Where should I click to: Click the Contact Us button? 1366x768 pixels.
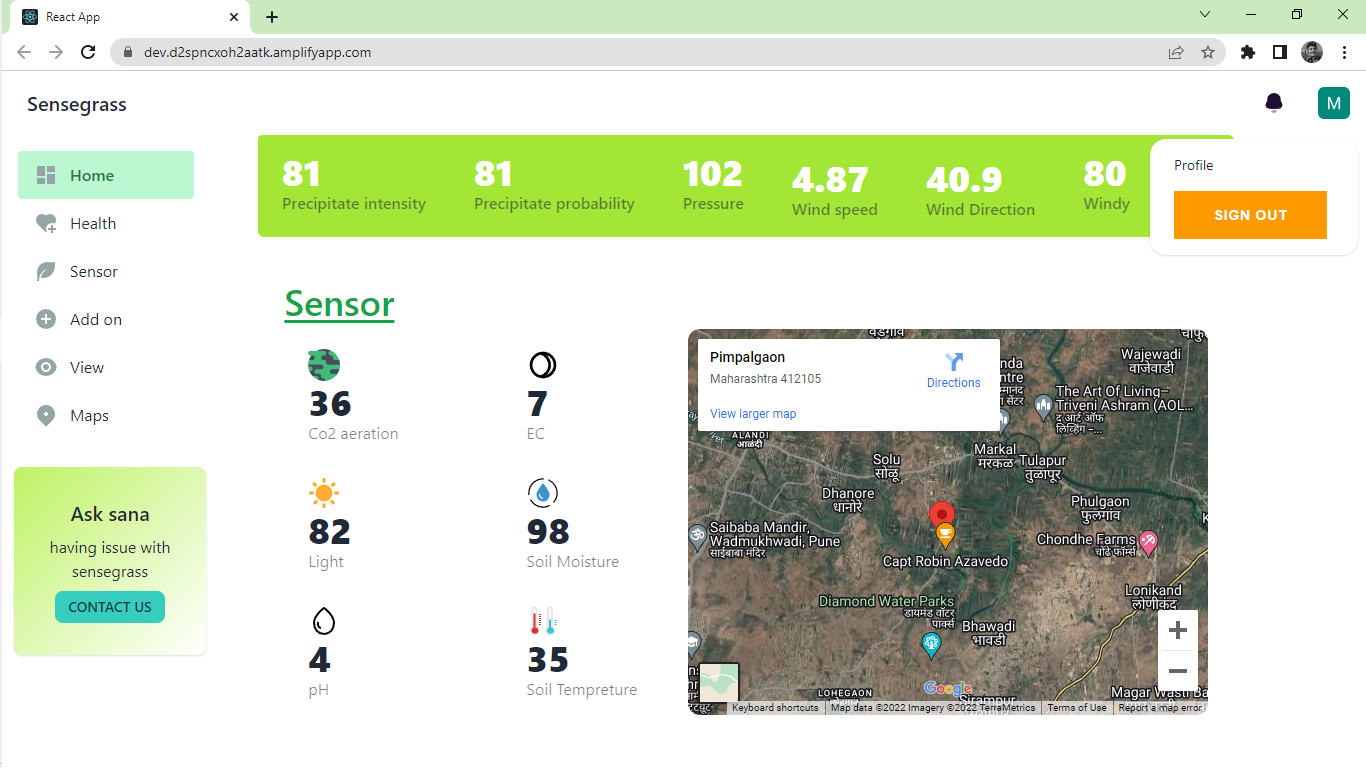tap(110, 607)
